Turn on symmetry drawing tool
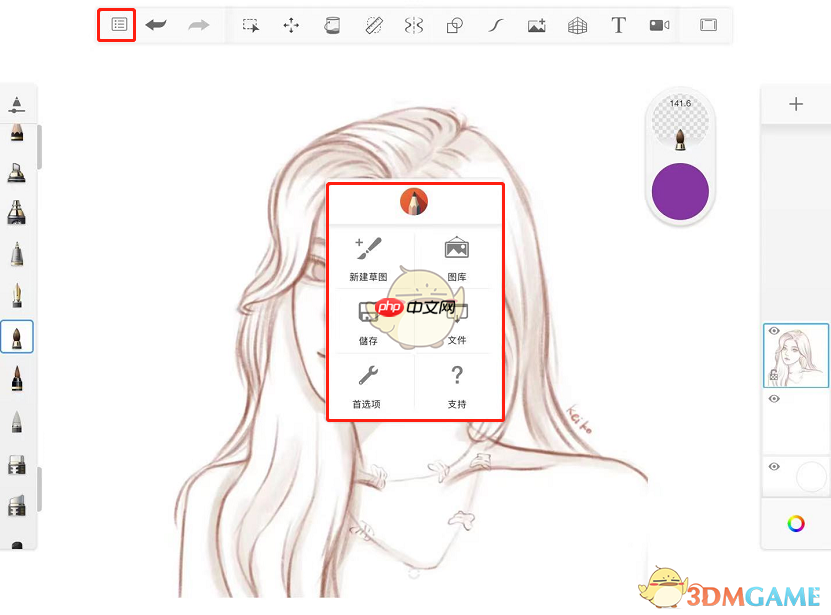The height and width of the screenshot is (615, 831). (x=414, y=25)
